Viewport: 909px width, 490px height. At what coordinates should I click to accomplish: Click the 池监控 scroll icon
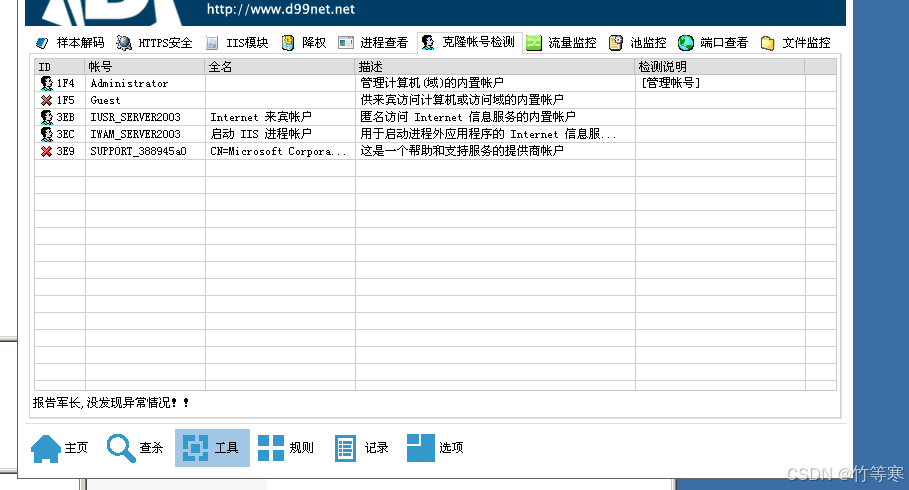616,43
